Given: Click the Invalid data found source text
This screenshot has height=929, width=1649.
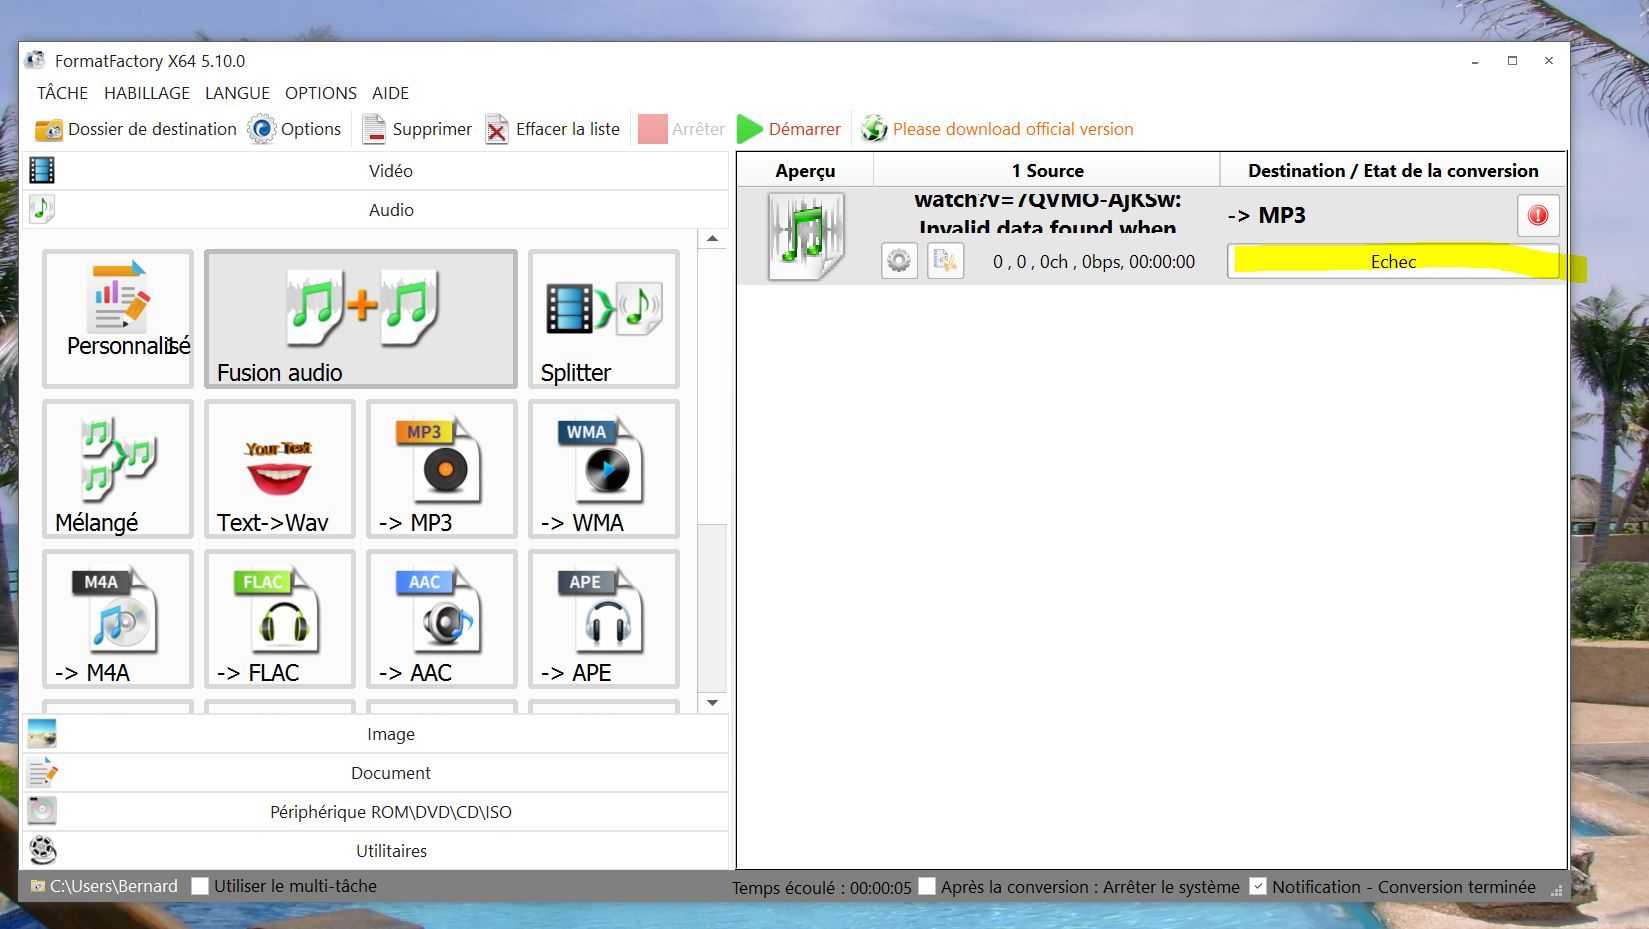Looking at the screenshot, I should 1047,227.
